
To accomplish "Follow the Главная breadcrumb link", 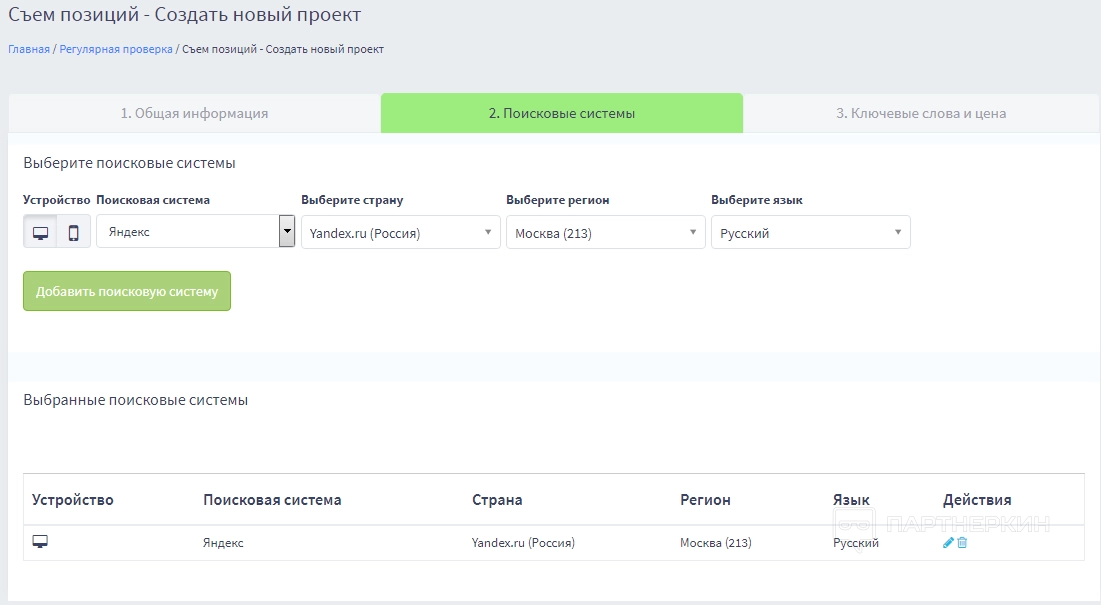I will (x=29, y=49).
